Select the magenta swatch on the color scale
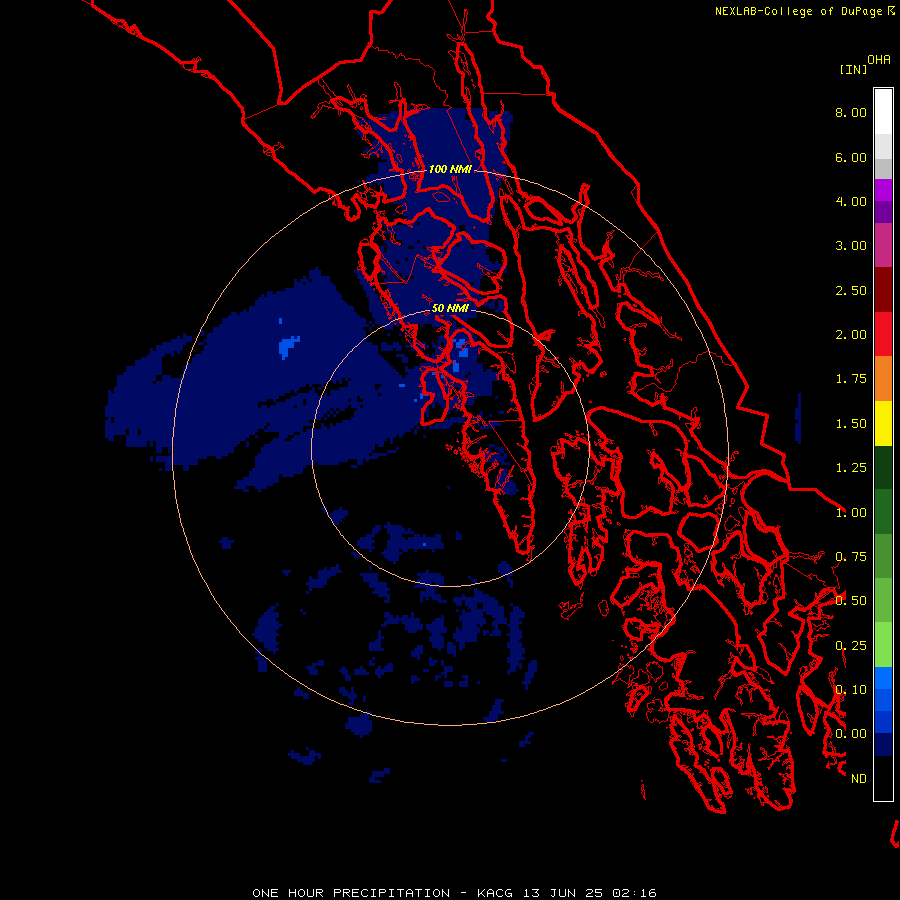The height and width of the screenshot is (900, 900). point(883,190)
